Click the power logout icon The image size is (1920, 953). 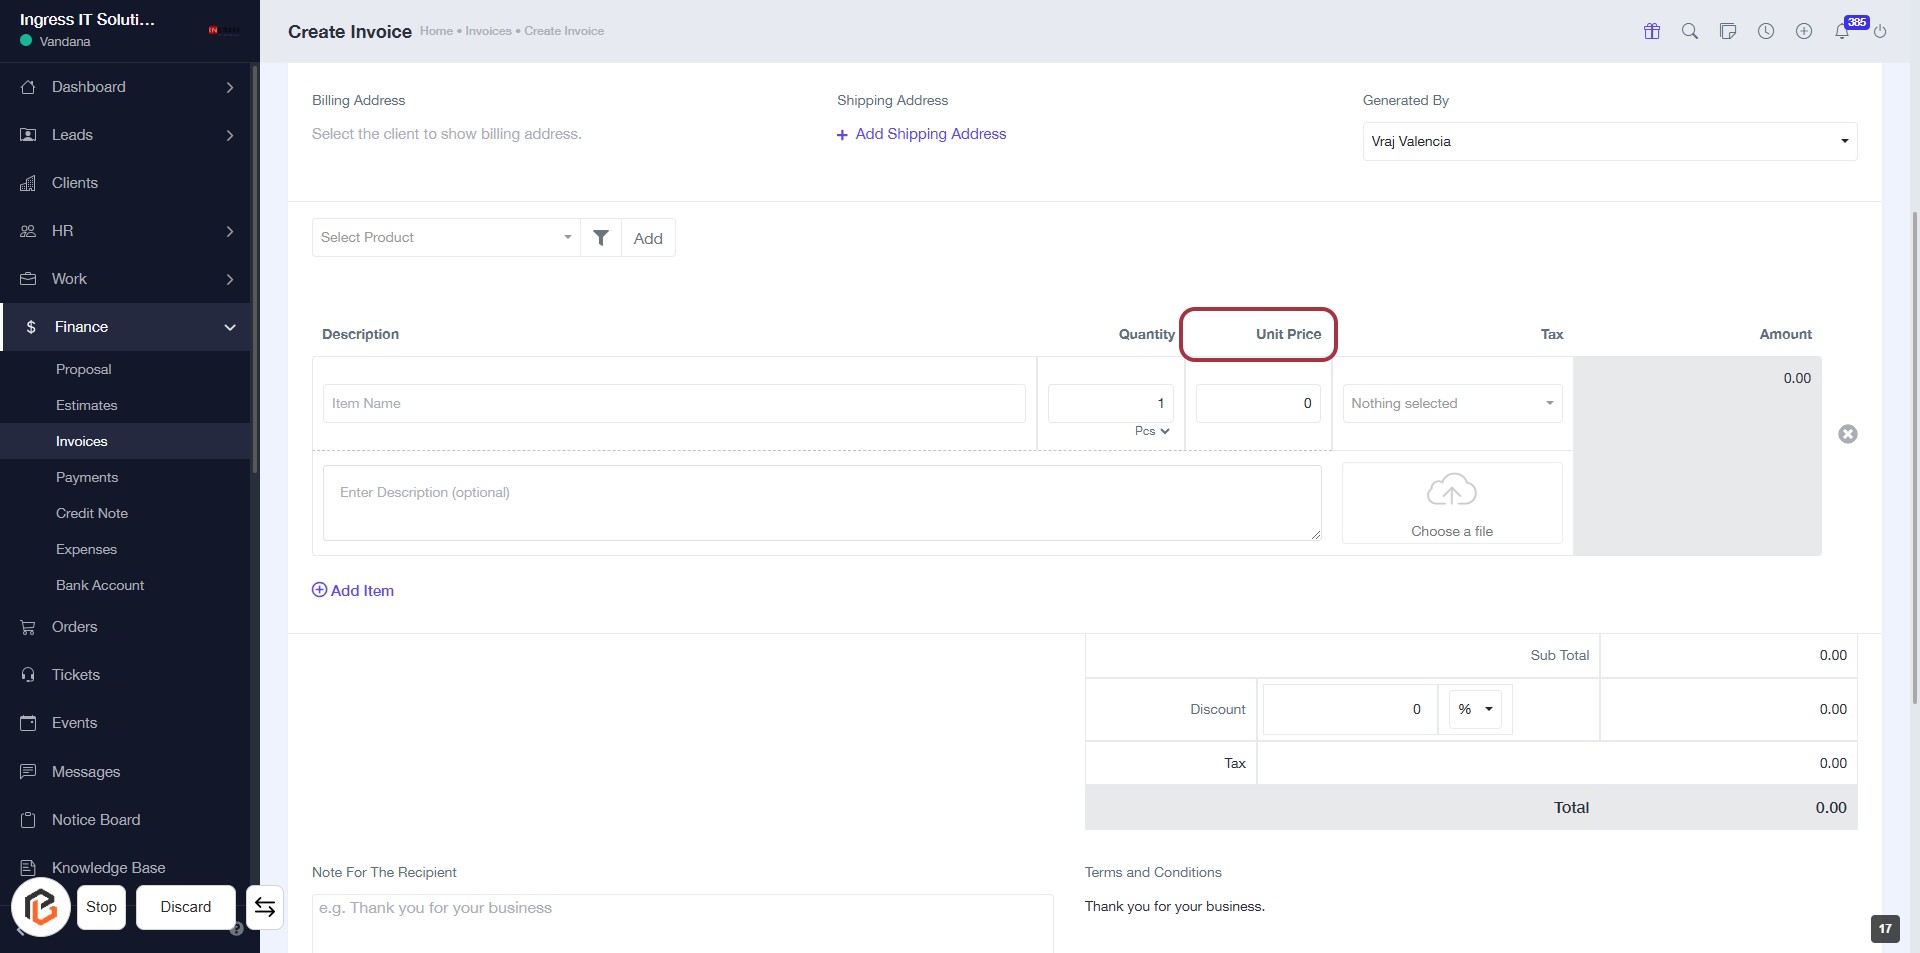pos(1880,31)
